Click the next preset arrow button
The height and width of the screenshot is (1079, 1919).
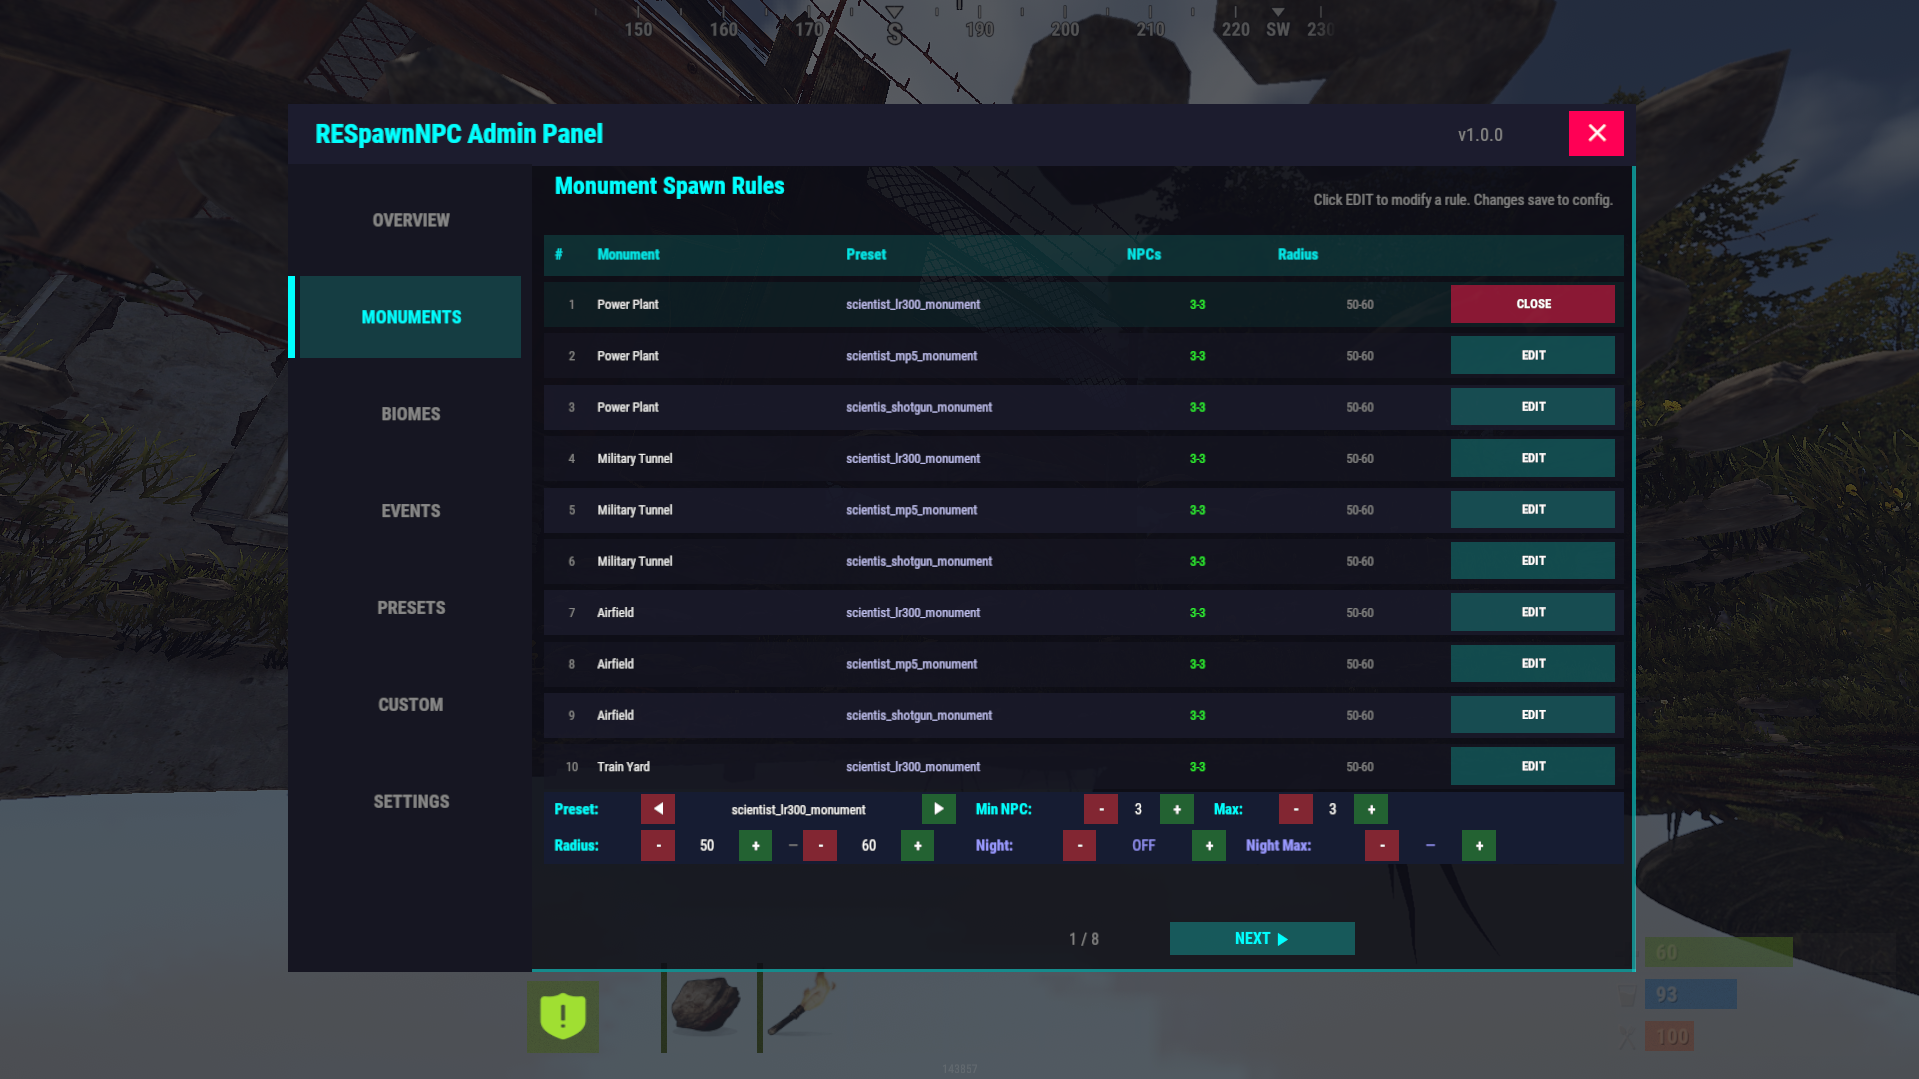[938, 809]
